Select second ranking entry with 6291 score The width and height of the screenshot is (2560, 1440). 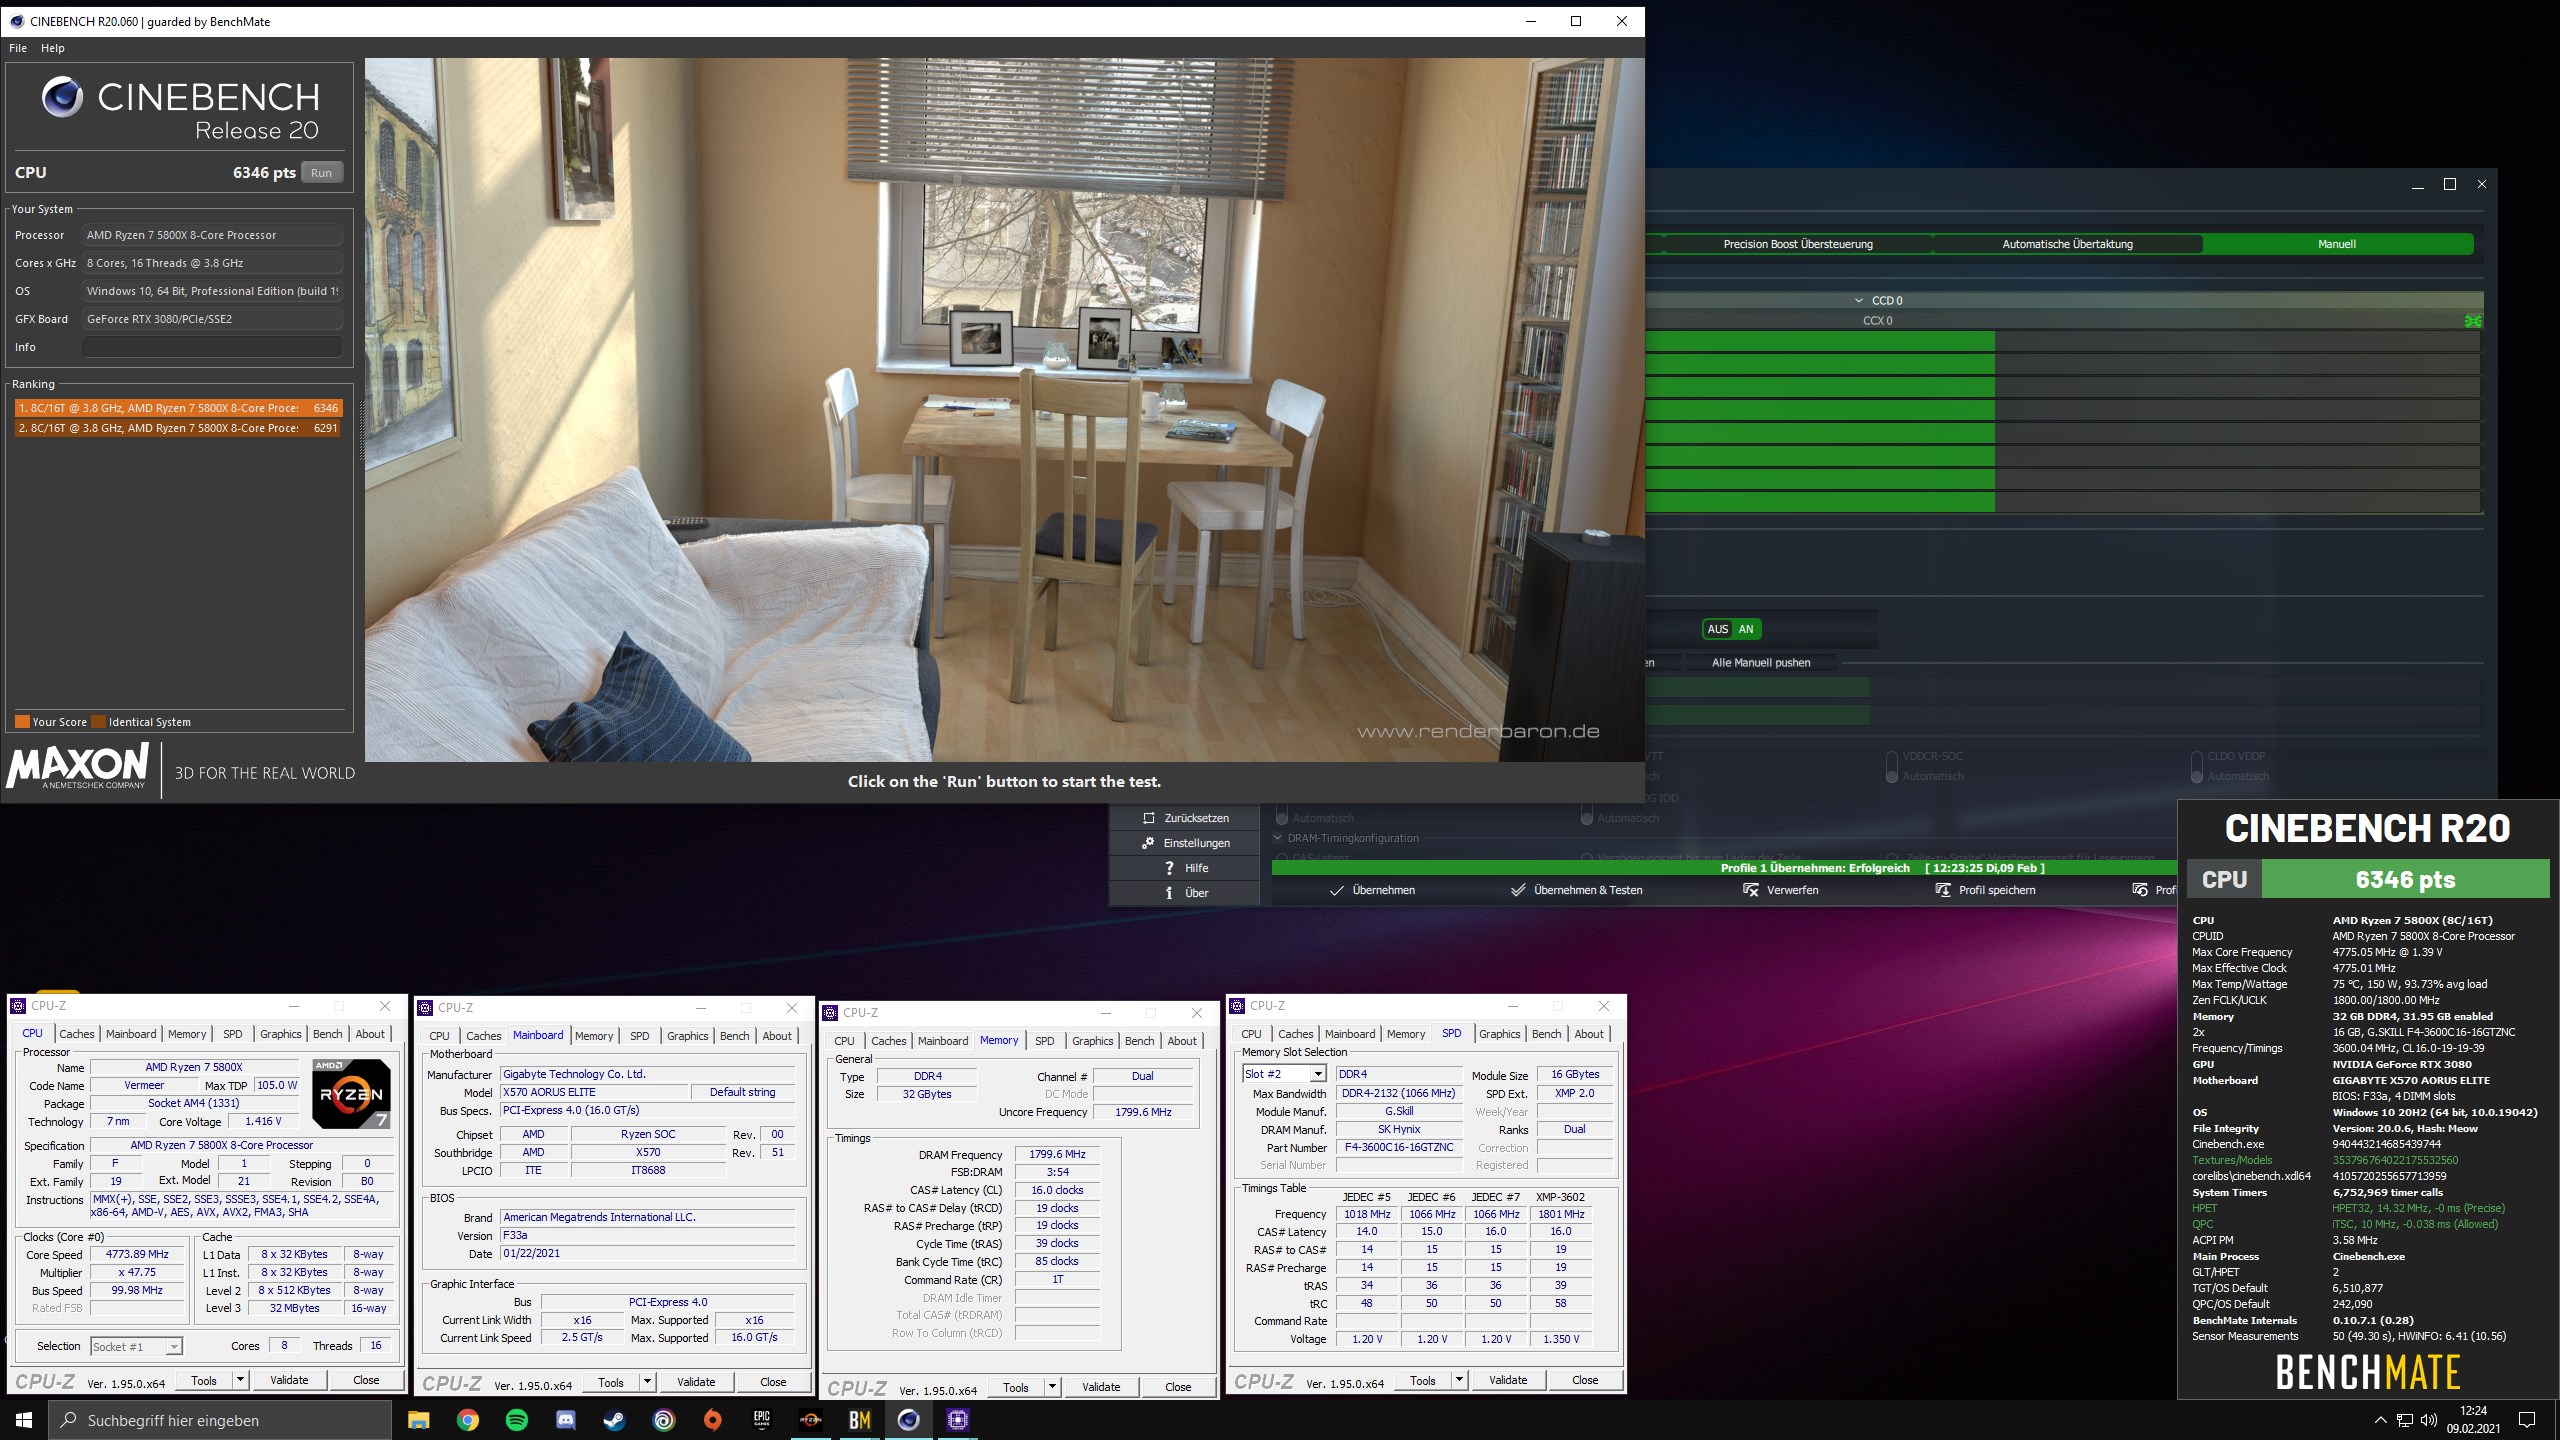pos(178,428)
